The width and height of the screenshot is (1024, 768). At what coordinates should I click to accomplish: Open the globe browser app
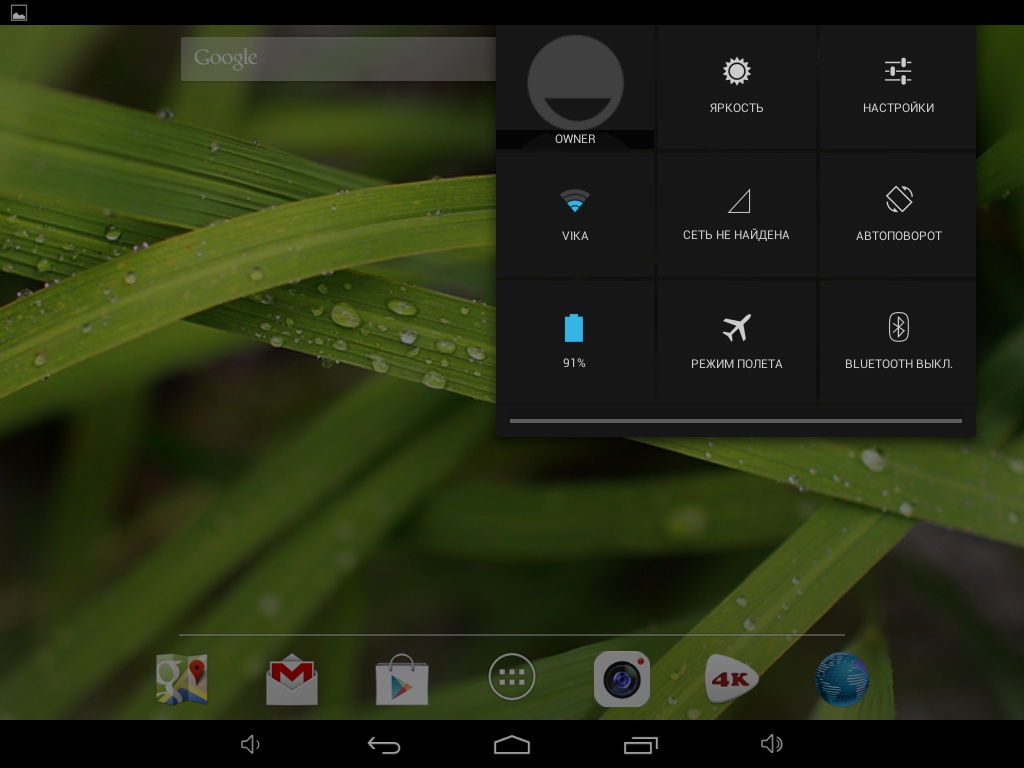click(x=841, y=679)
